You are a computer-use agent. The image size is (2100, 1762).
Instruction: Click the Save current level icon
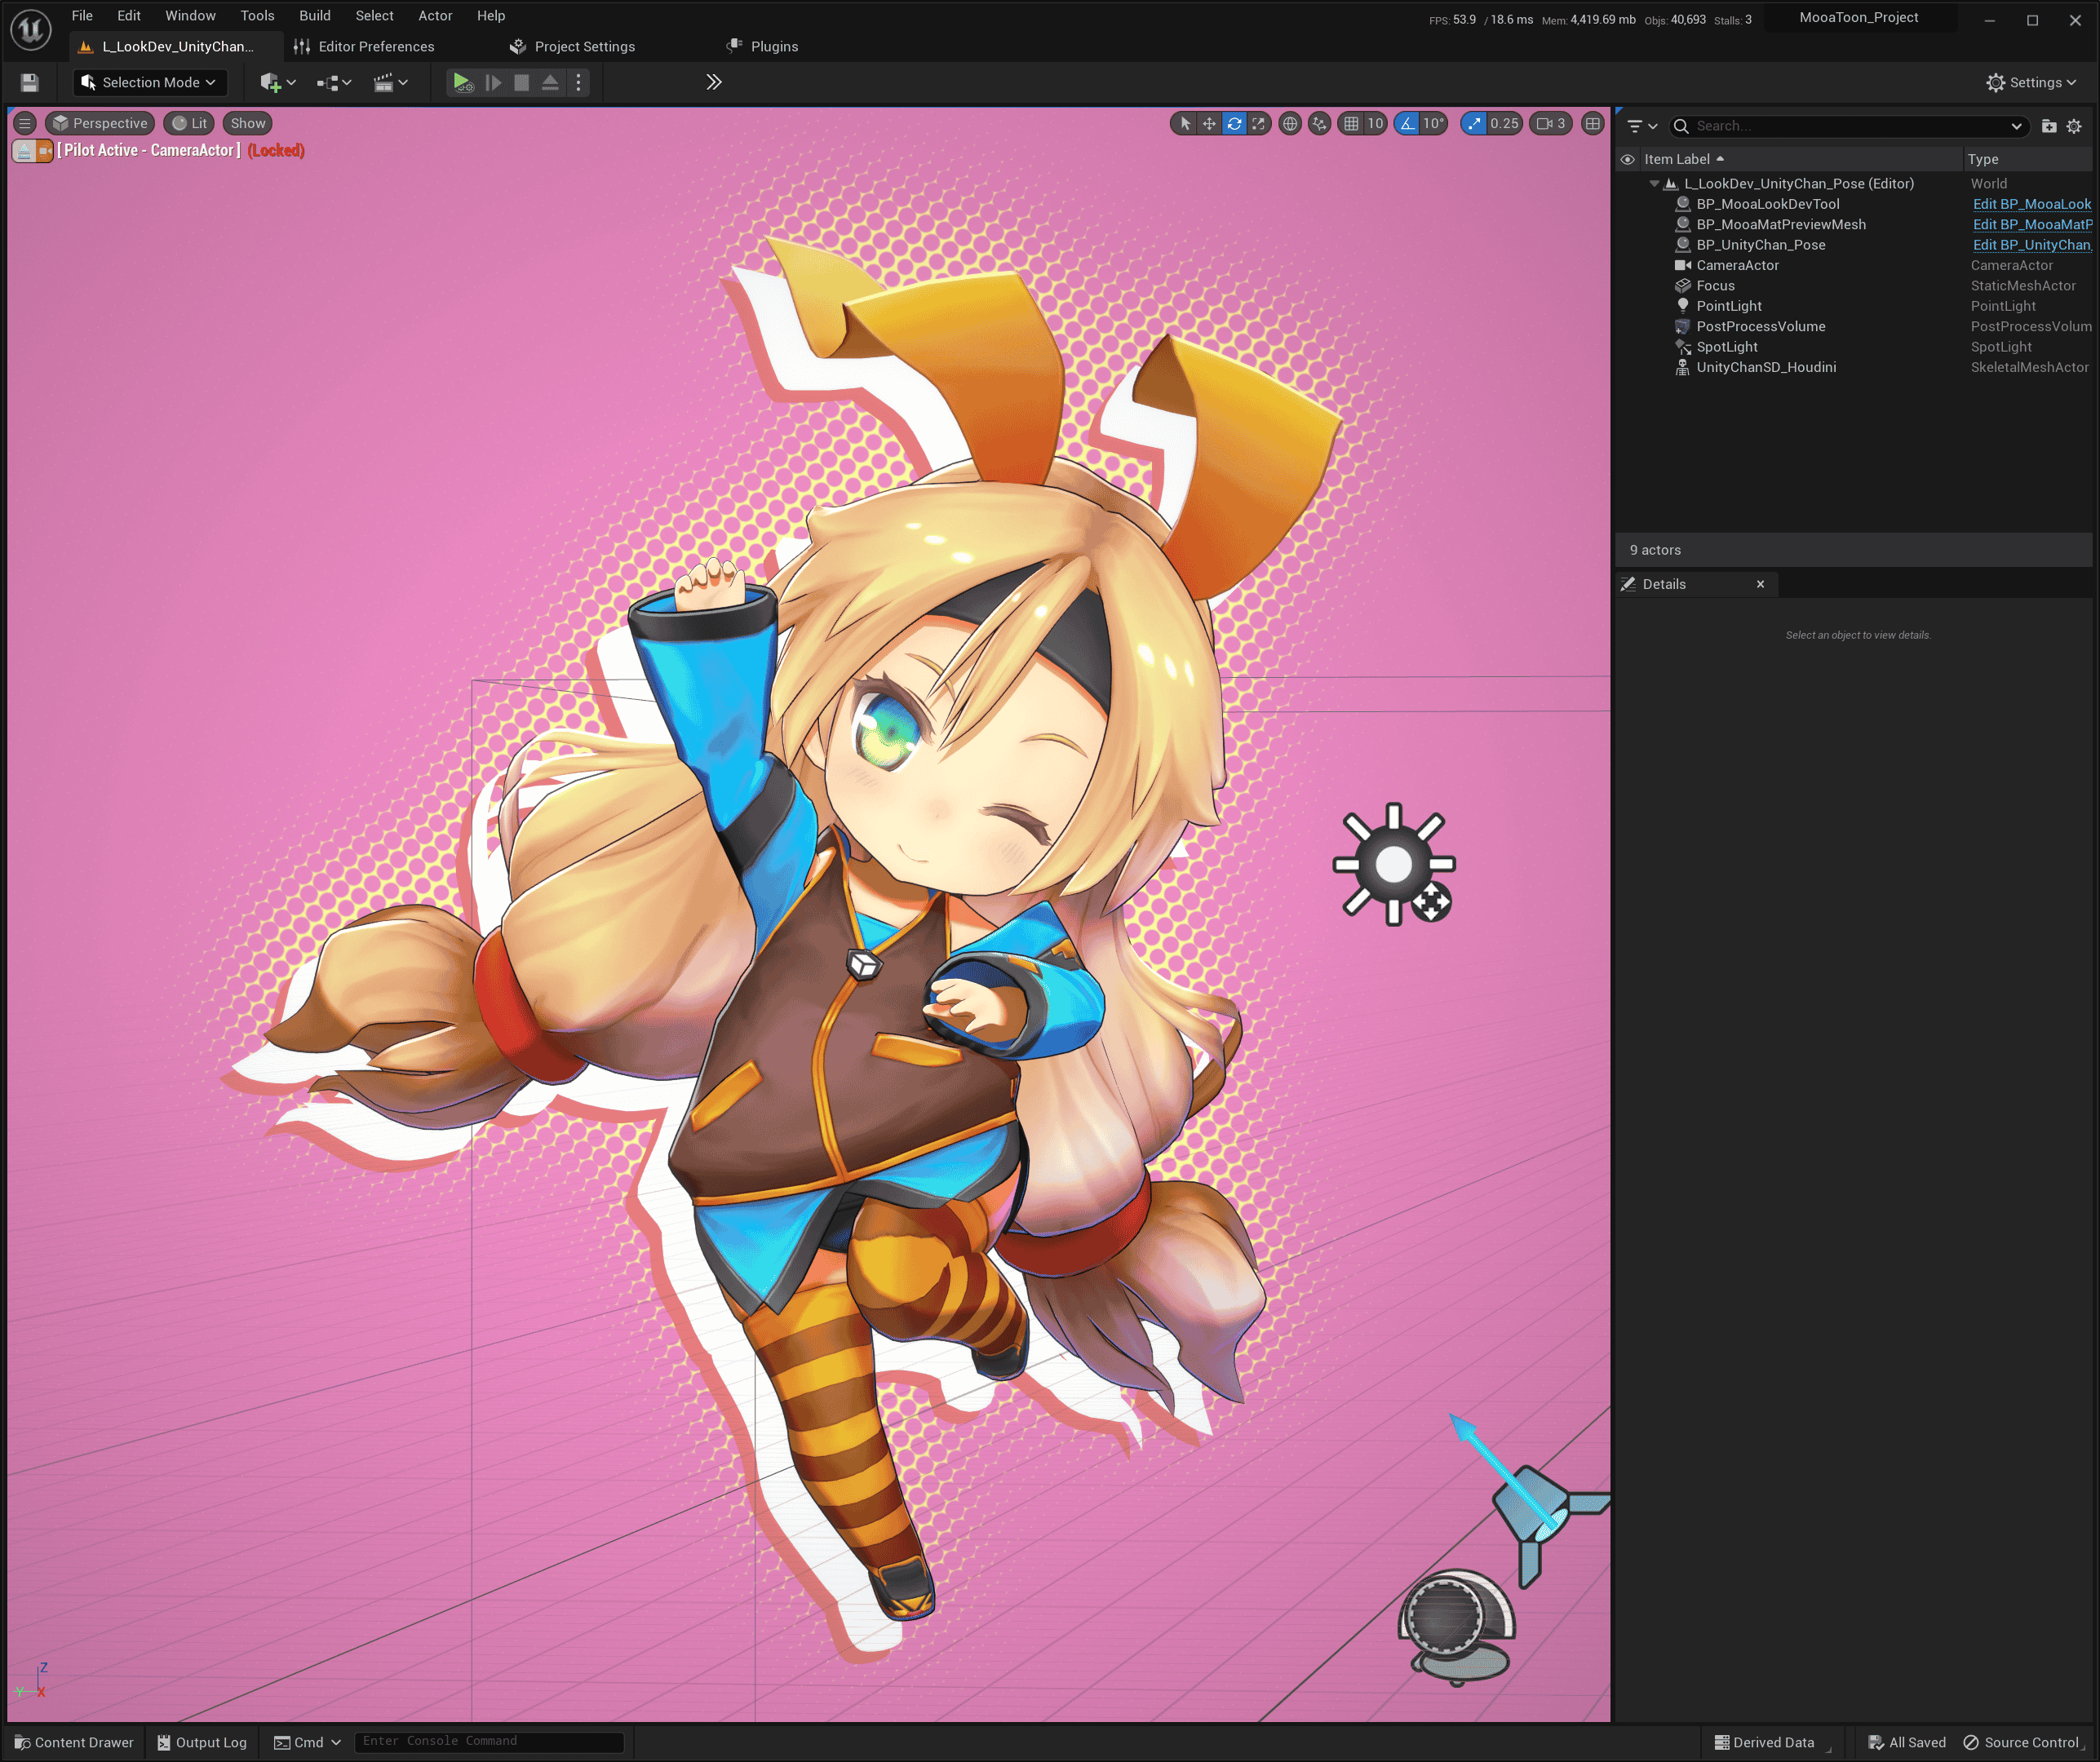[x=29, y=82]
